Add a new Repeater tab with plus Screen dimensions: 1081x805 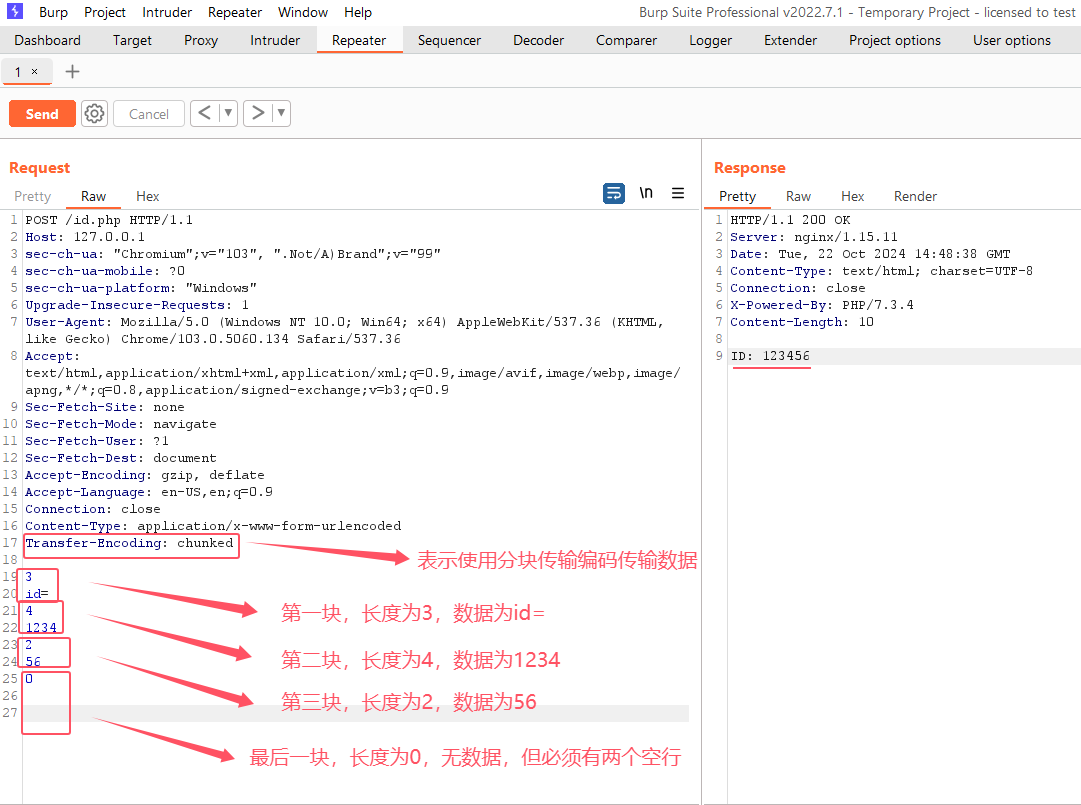72,72
